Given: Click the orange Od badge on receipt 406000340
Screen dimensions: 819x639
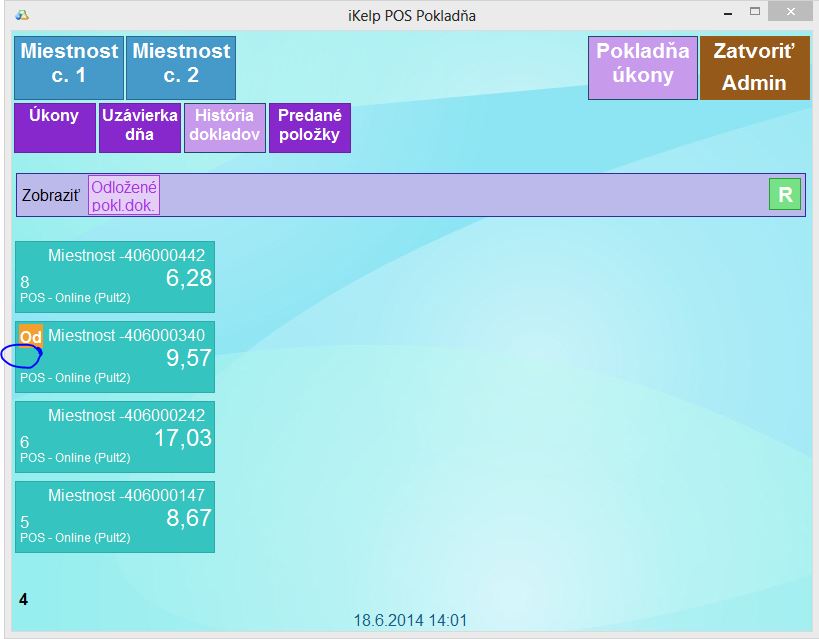Looking at the screenshot, I should (31, 336).
